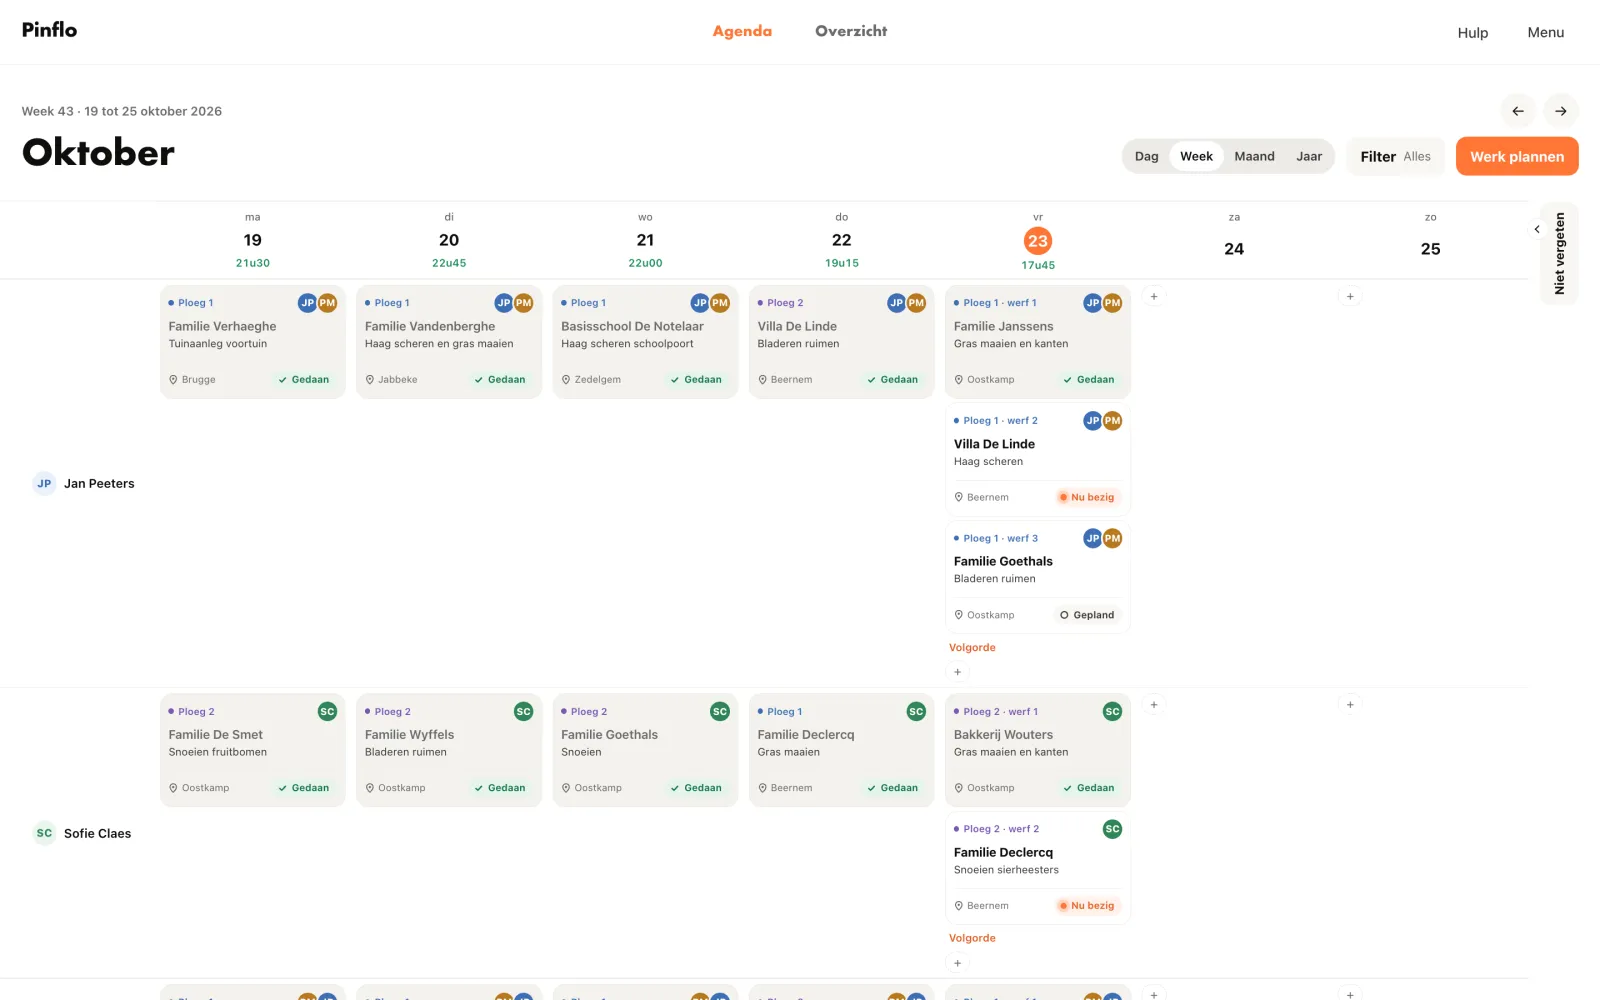Click the Werk plannen button

[1517, 156]
